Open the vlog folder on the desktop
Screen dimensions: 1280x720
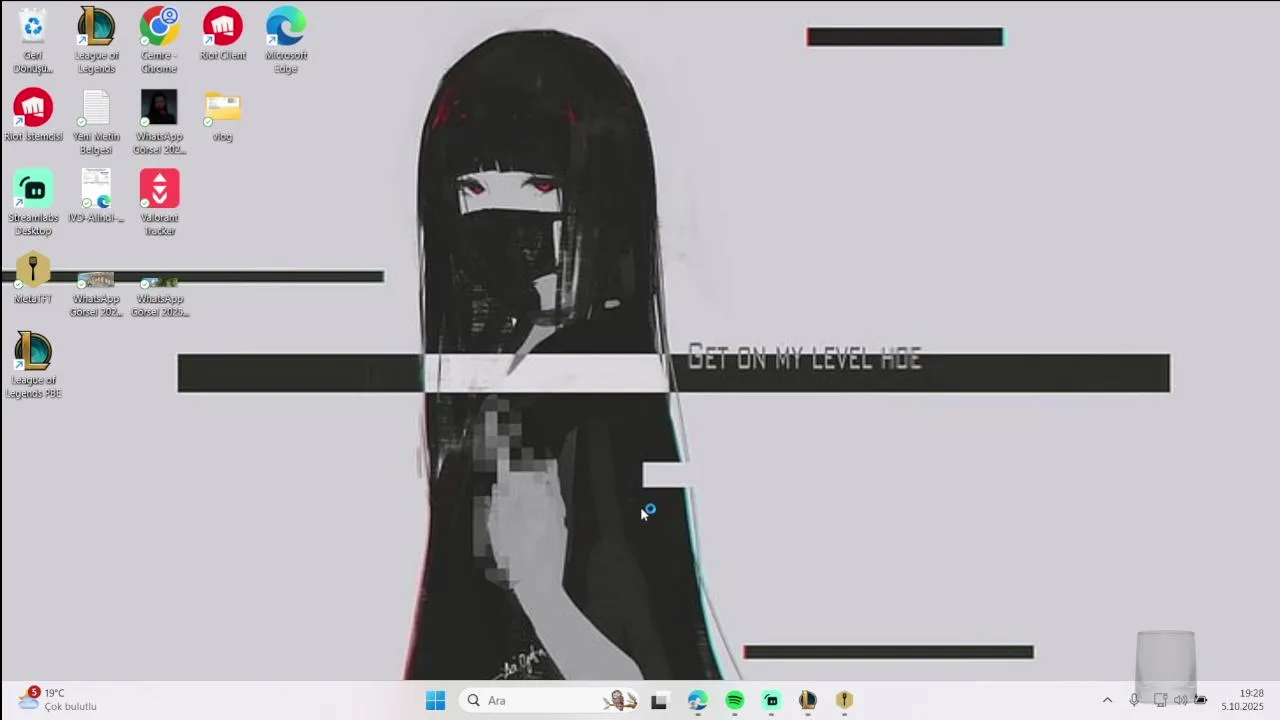point(222,115)
